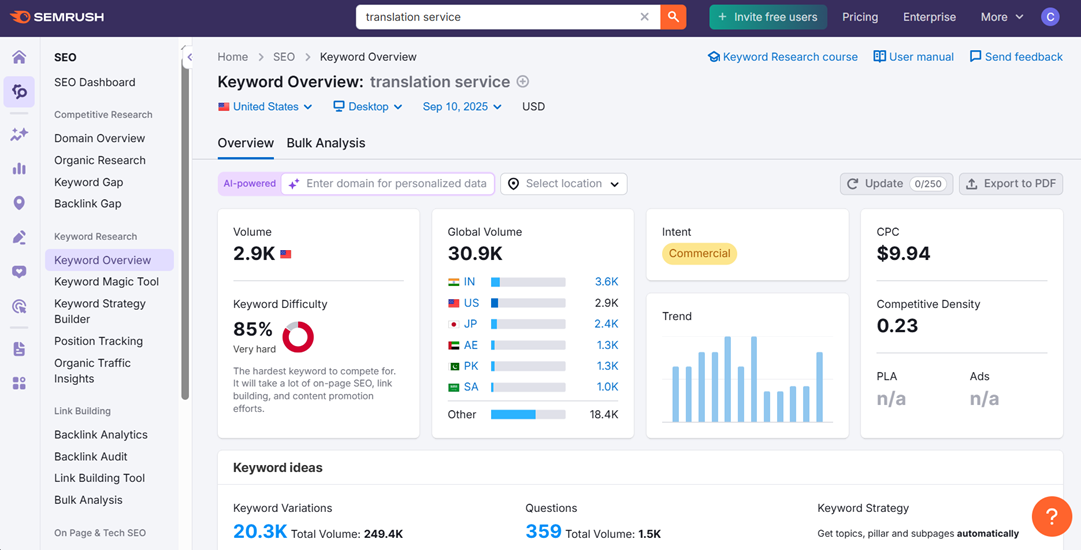
Task: Open Backlink Audit in sidebar
Action: [91, 457]
